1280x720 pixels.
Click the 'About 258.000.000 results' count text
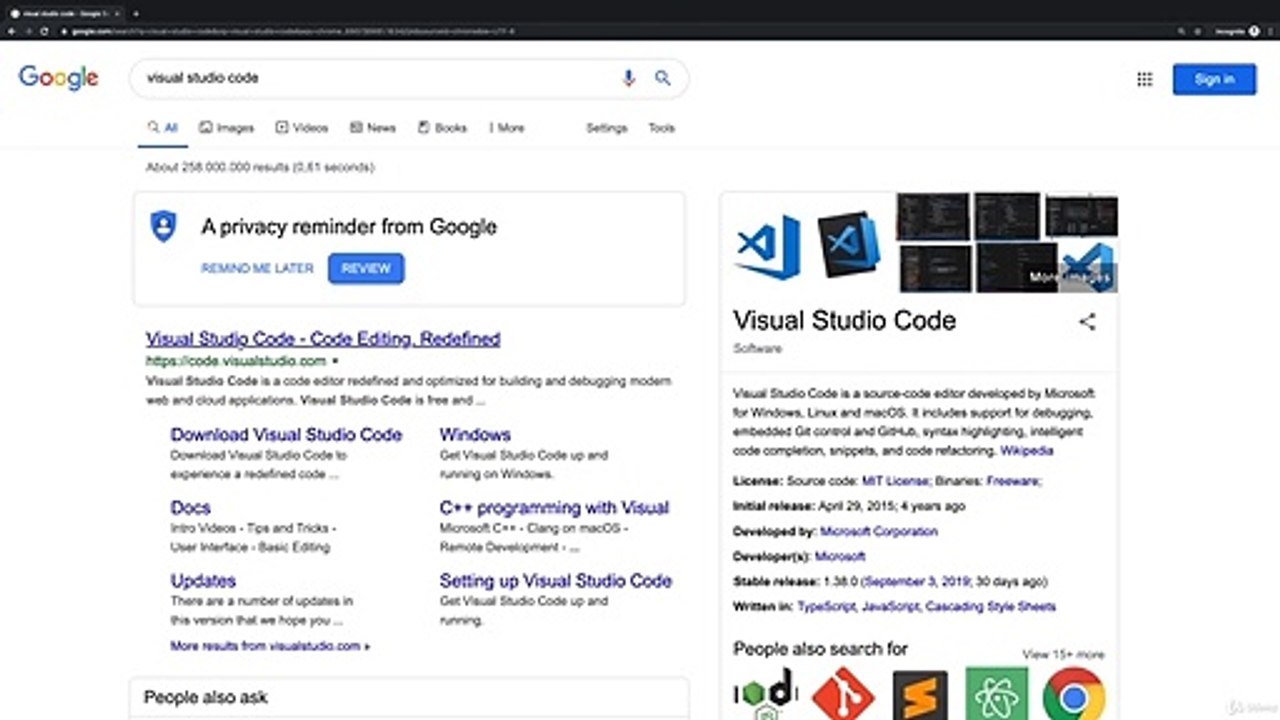(x=260, y=168)
